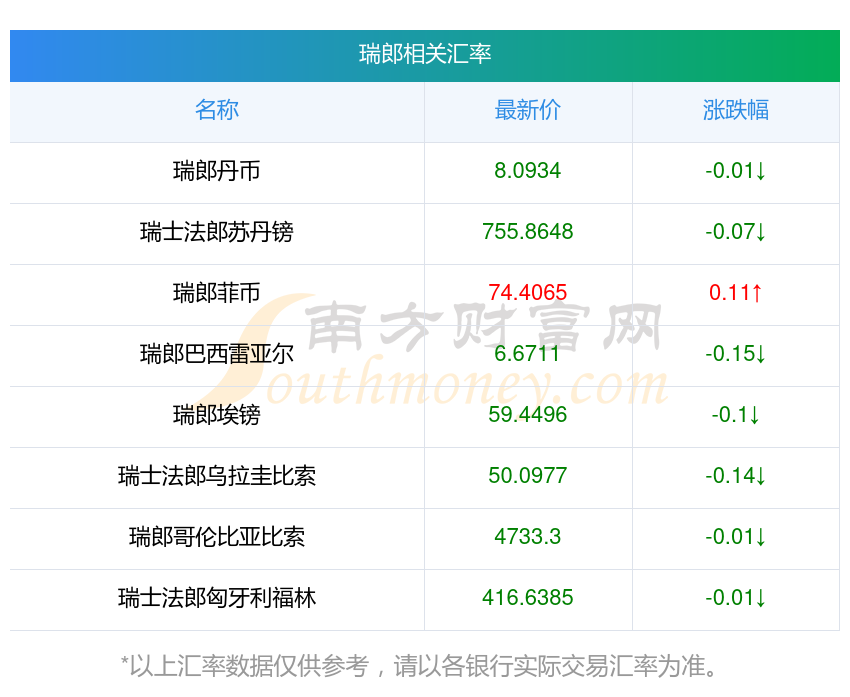Viewport: 850px width, 697px height.
Task: Click the -0.14 down-arrow change indicator
Action: pyautogui.click(x=736, y=476)
